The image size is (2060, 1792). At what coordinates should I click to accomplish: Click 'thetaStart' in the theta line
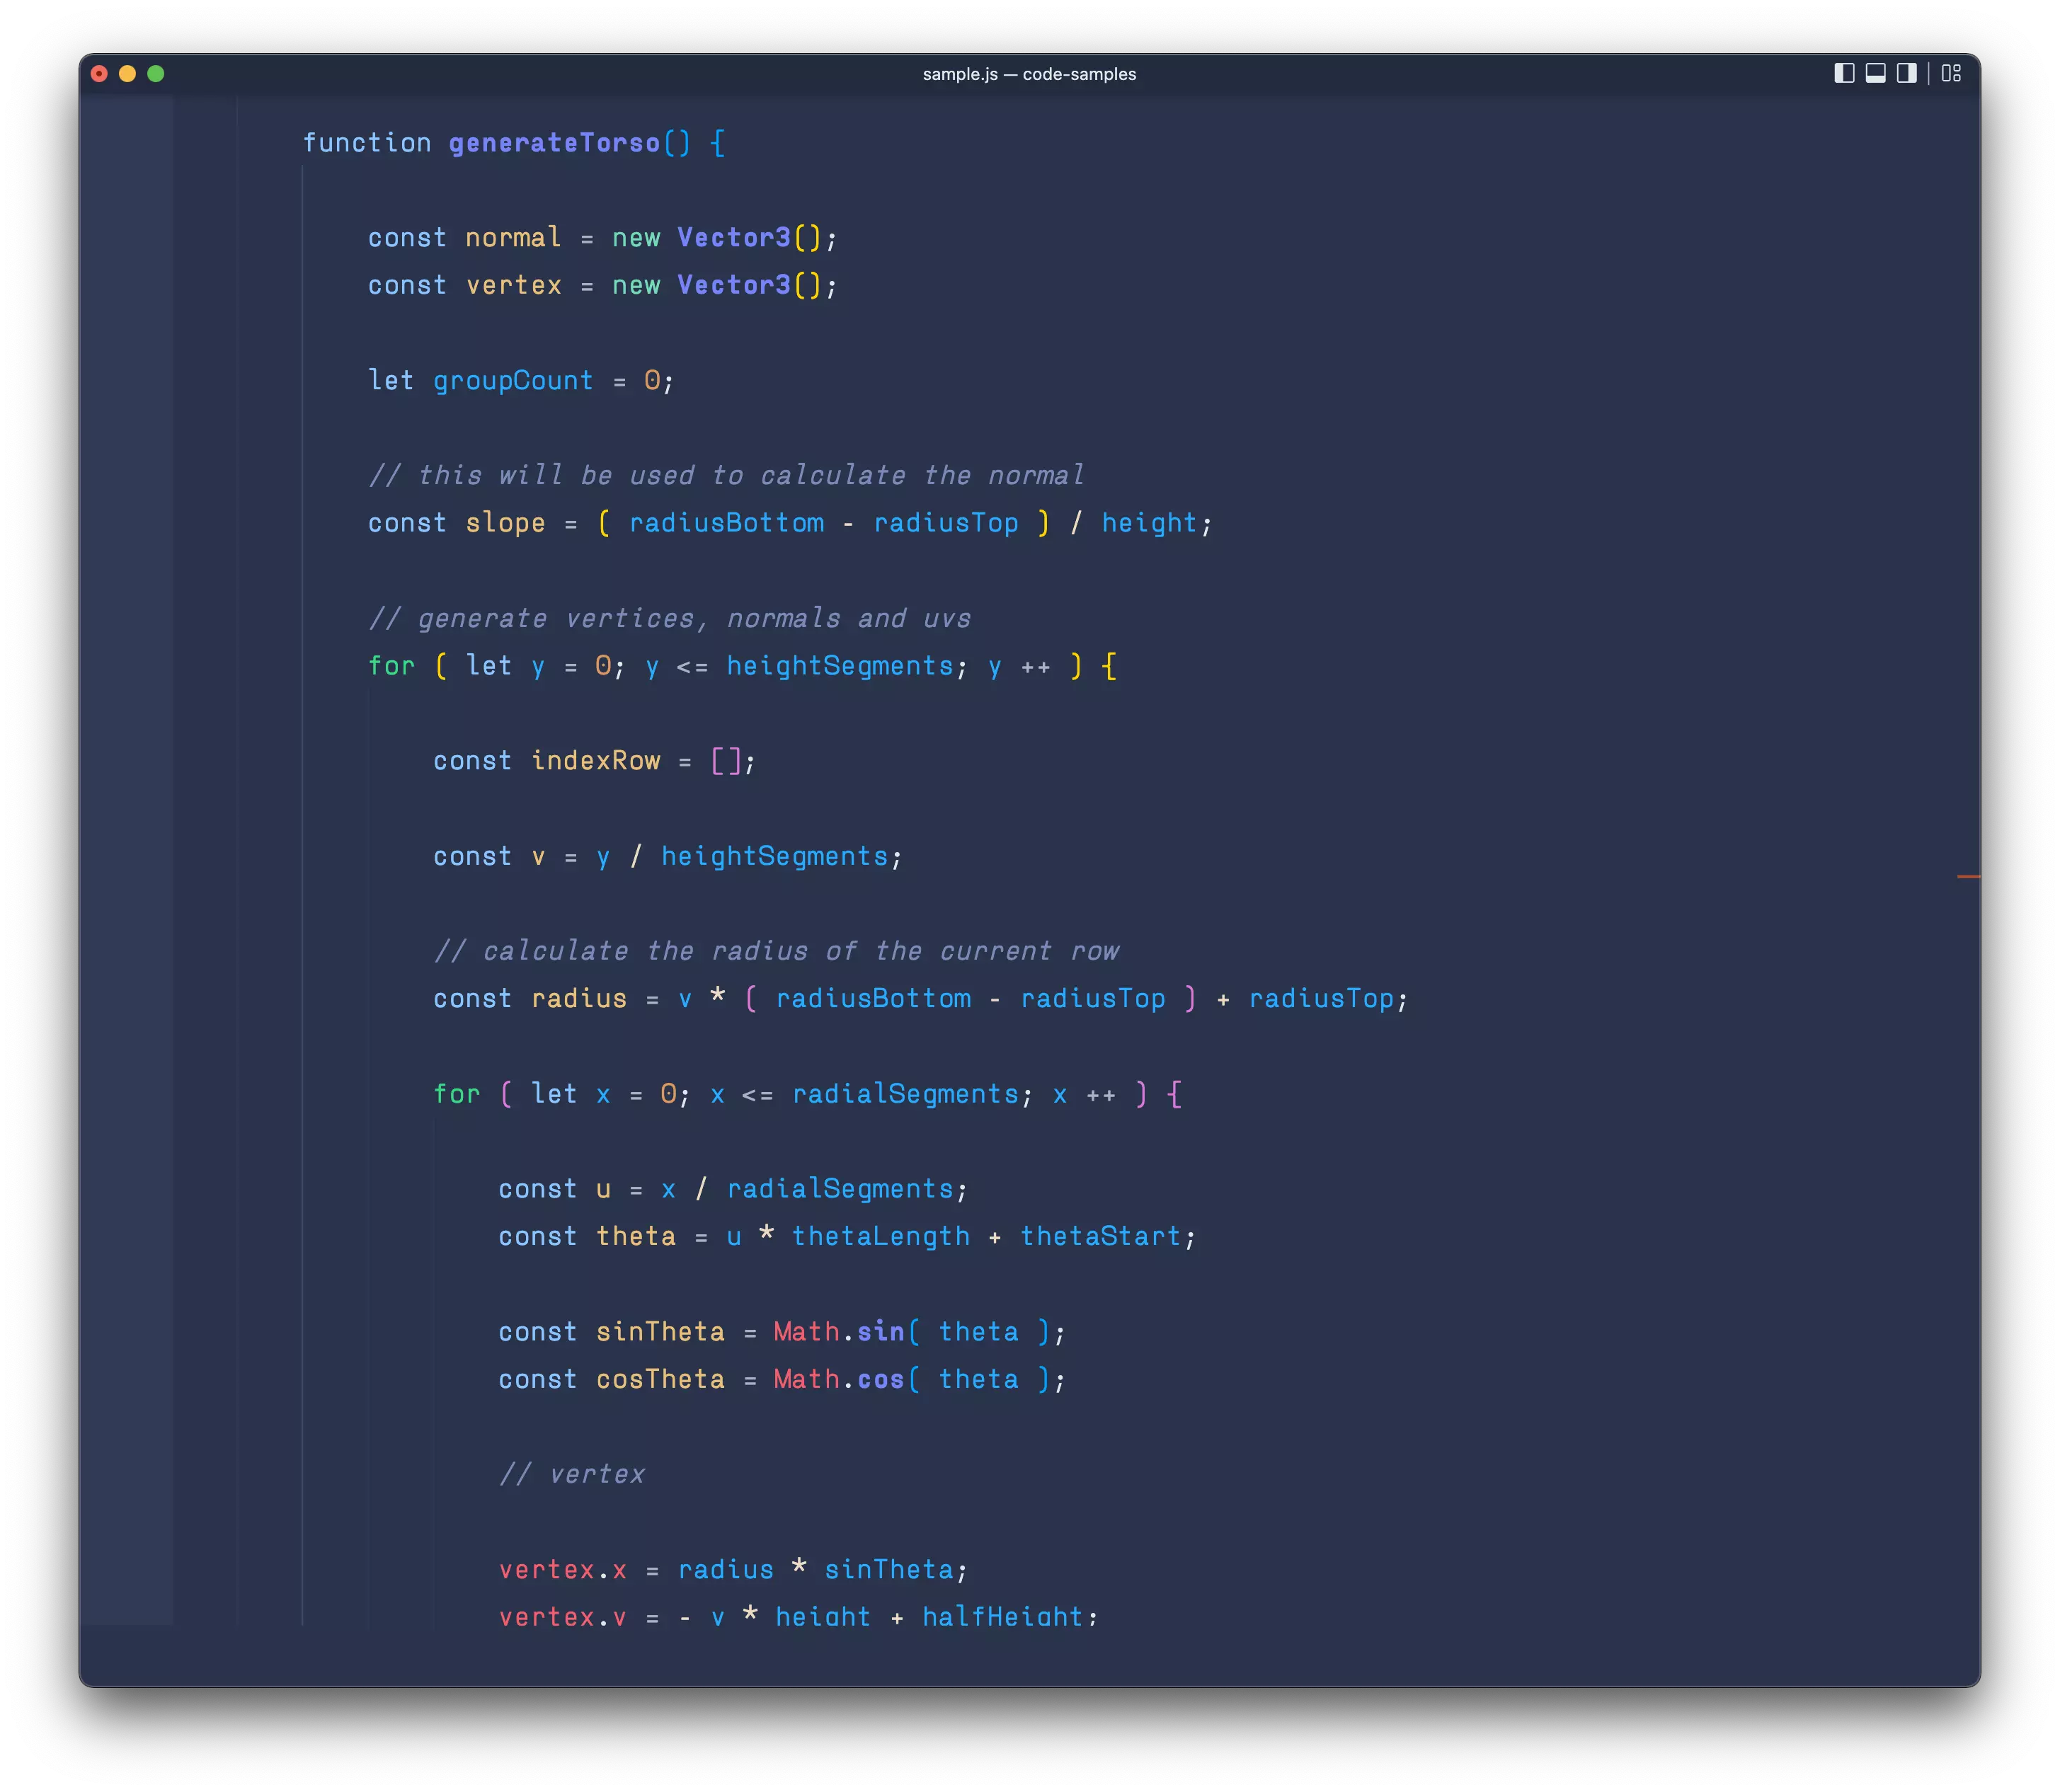pyautogui.click(x=1100, y=1237)
